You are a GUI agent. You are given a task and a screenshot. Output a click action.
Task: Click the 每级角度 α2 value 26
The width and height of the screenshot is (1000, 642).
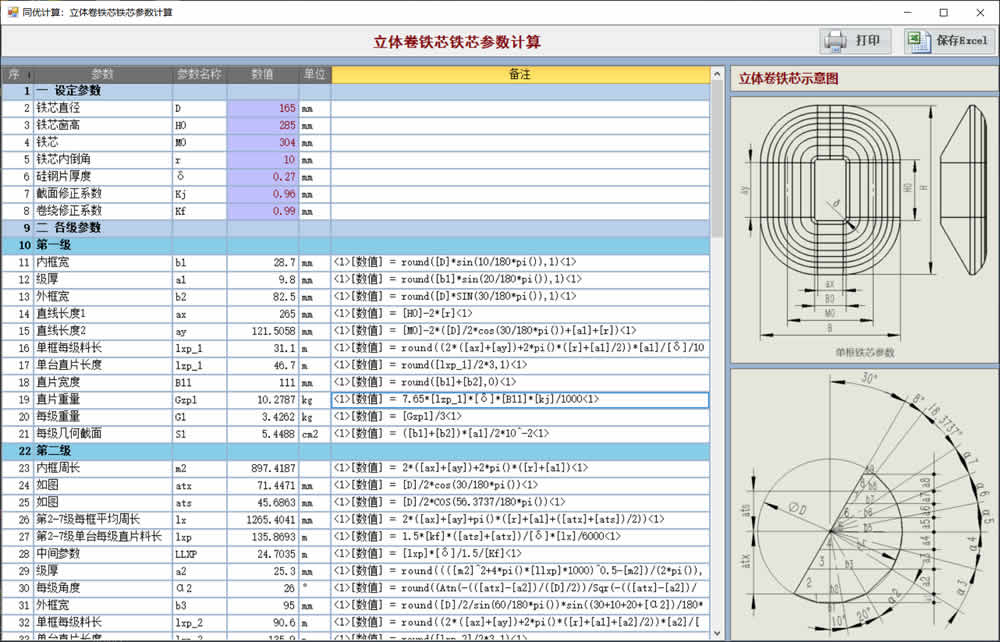coord(263,588)
